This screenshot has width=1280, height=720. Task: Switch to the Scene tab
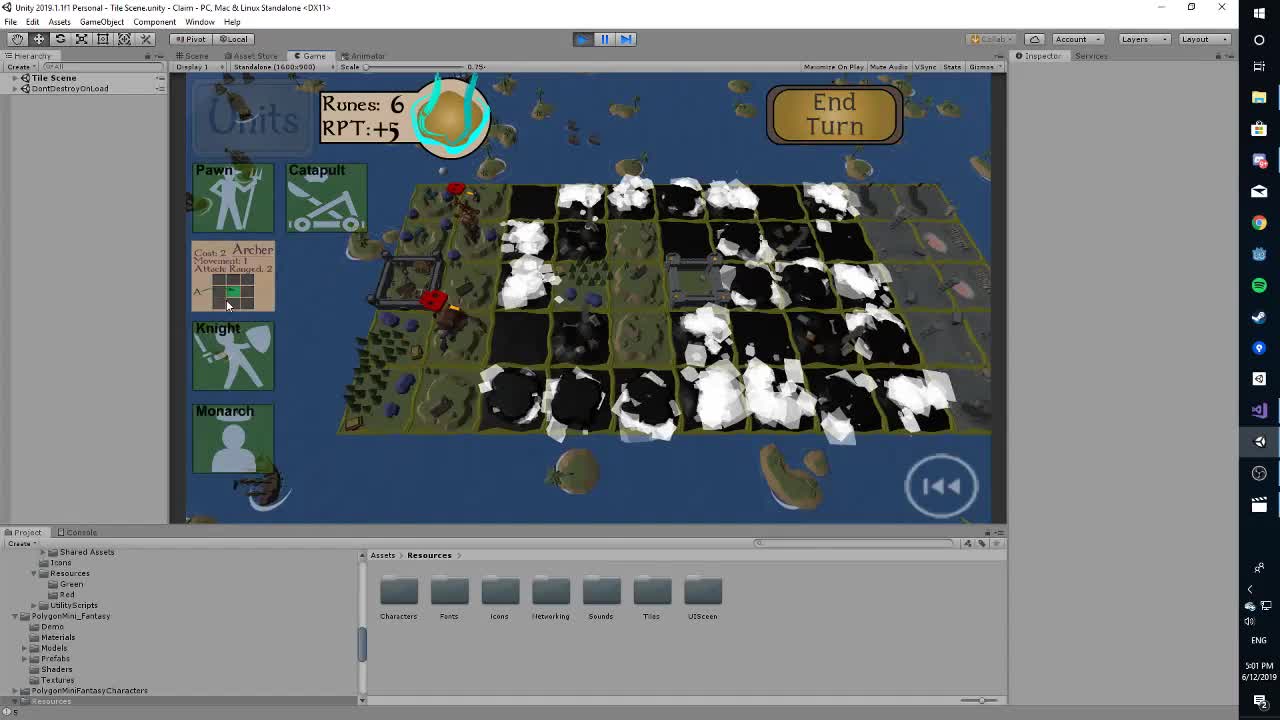tap(193, 56)
